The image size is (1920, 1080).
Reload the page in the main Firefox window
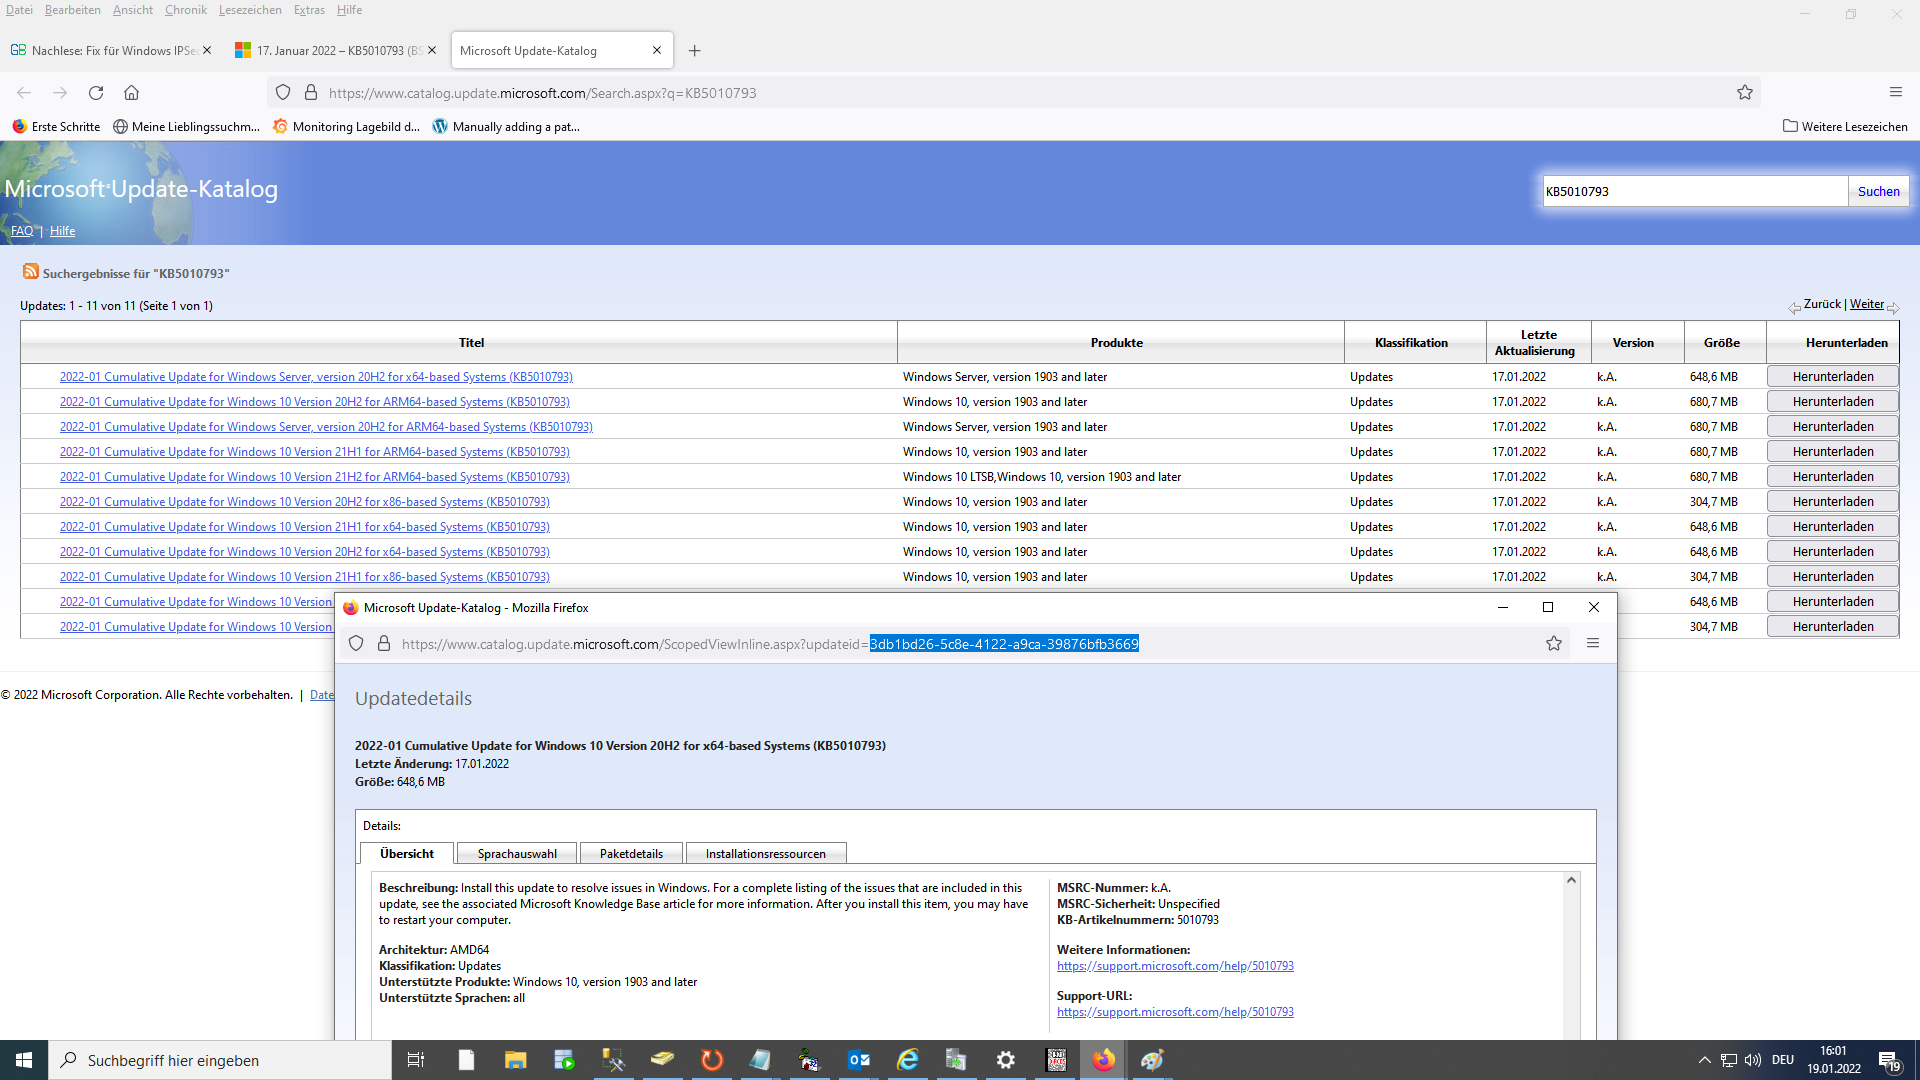coord(96,93)
